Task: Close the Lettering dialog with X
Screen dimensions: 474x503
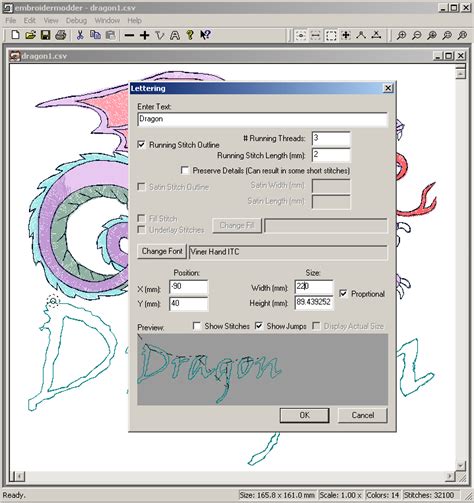Action: click(388, 88)
